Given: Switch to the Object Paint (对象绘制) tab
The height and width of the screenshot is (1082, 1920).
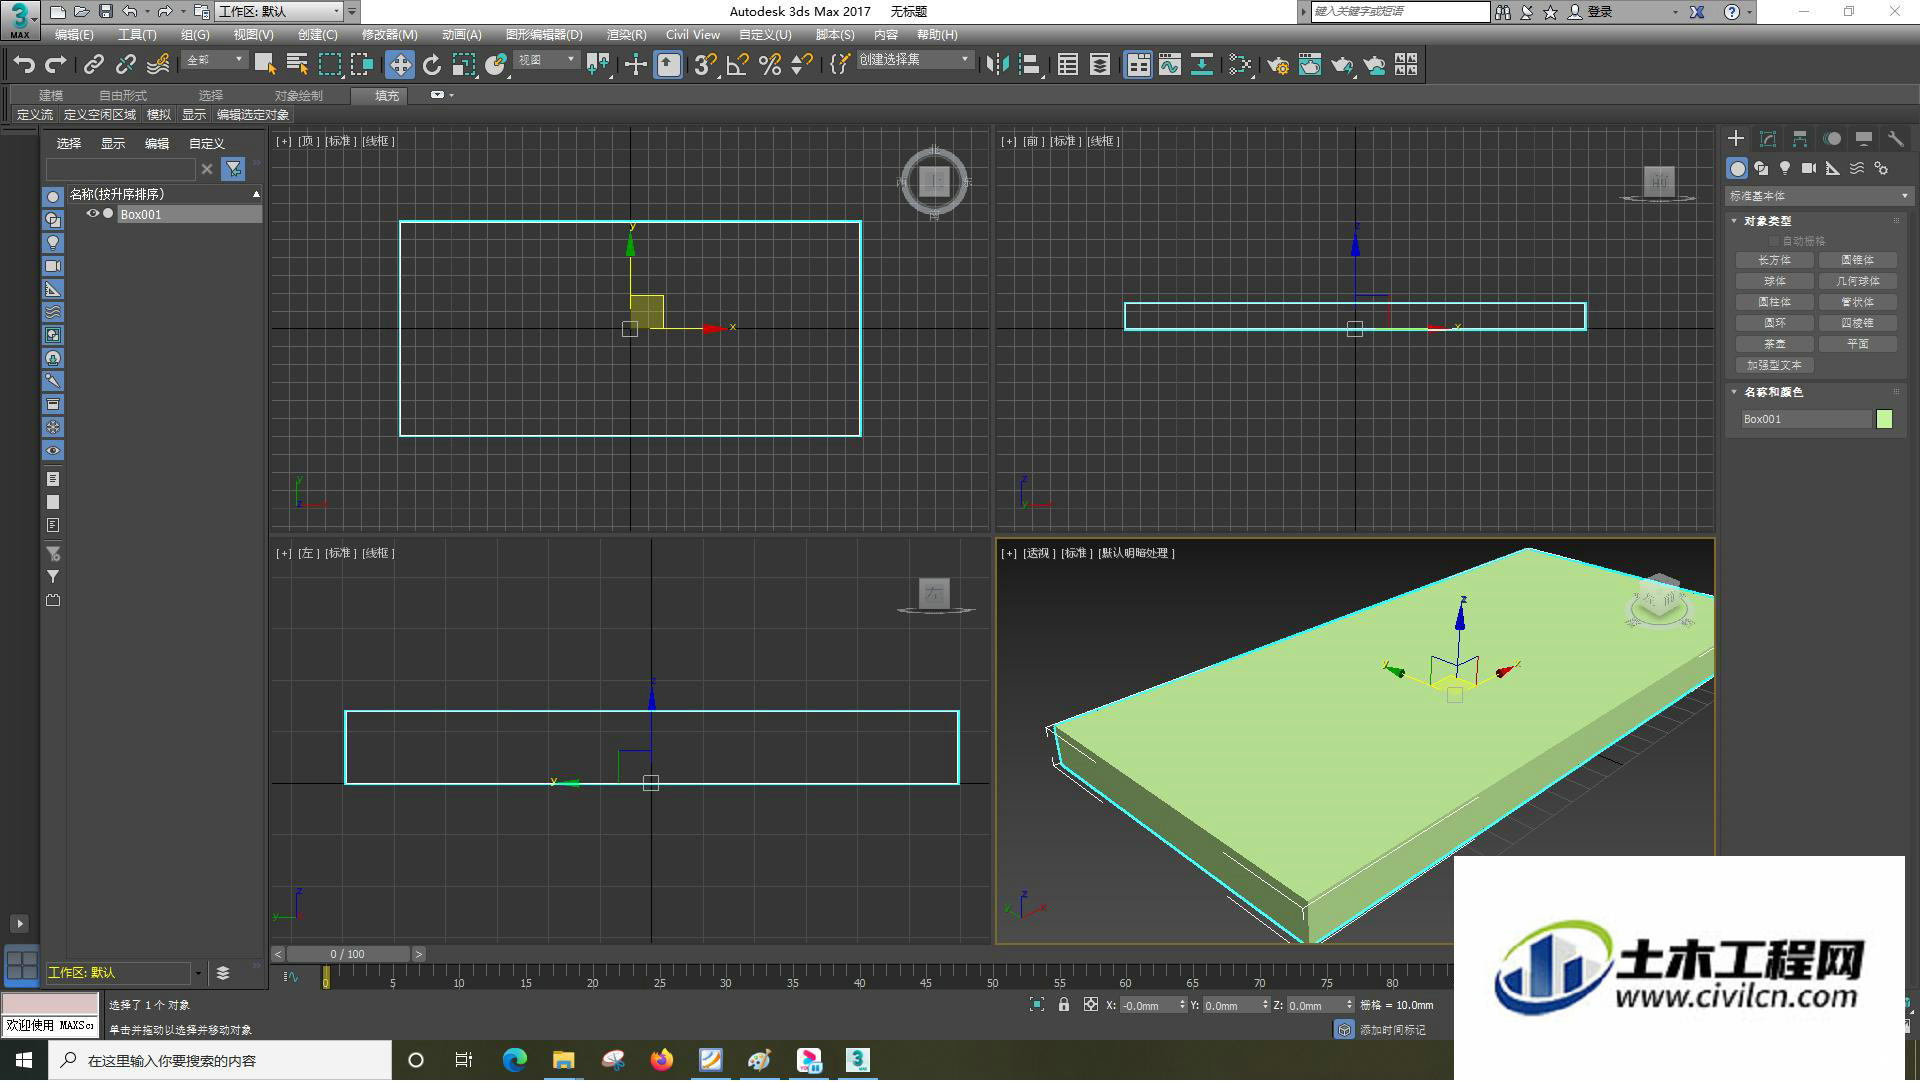Looking at the screenshot, I should click(298, 96).
